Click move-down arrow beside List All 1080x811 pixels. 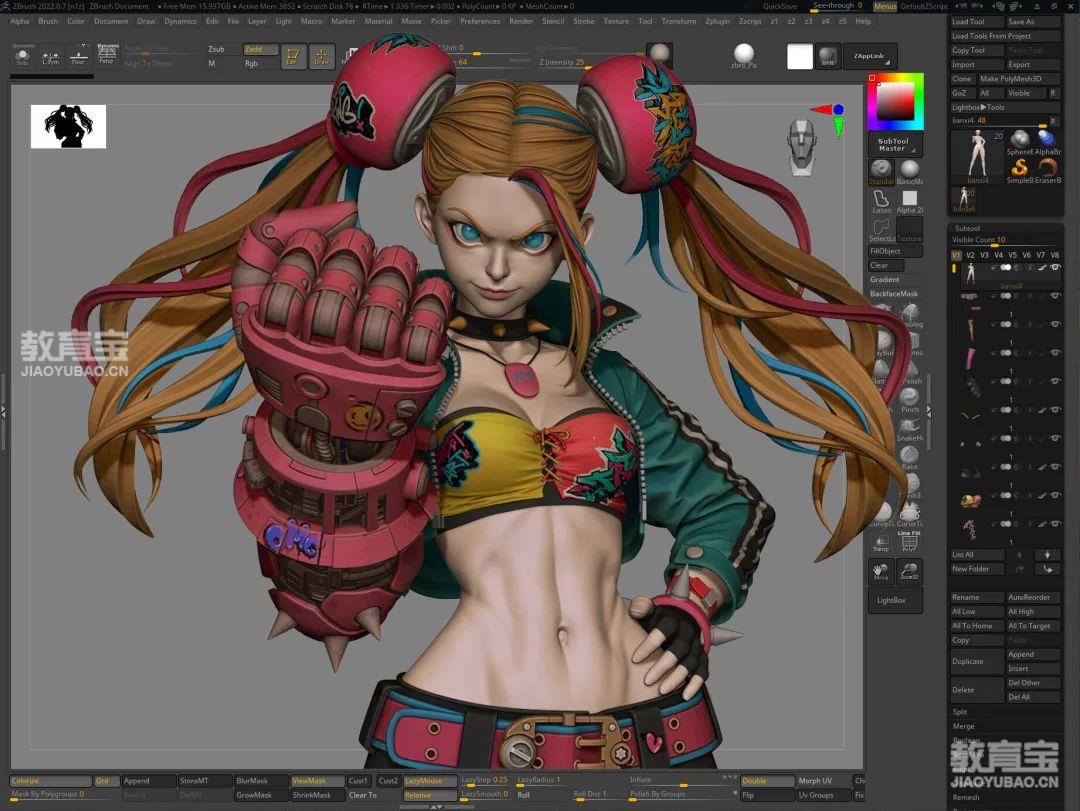1048,555
